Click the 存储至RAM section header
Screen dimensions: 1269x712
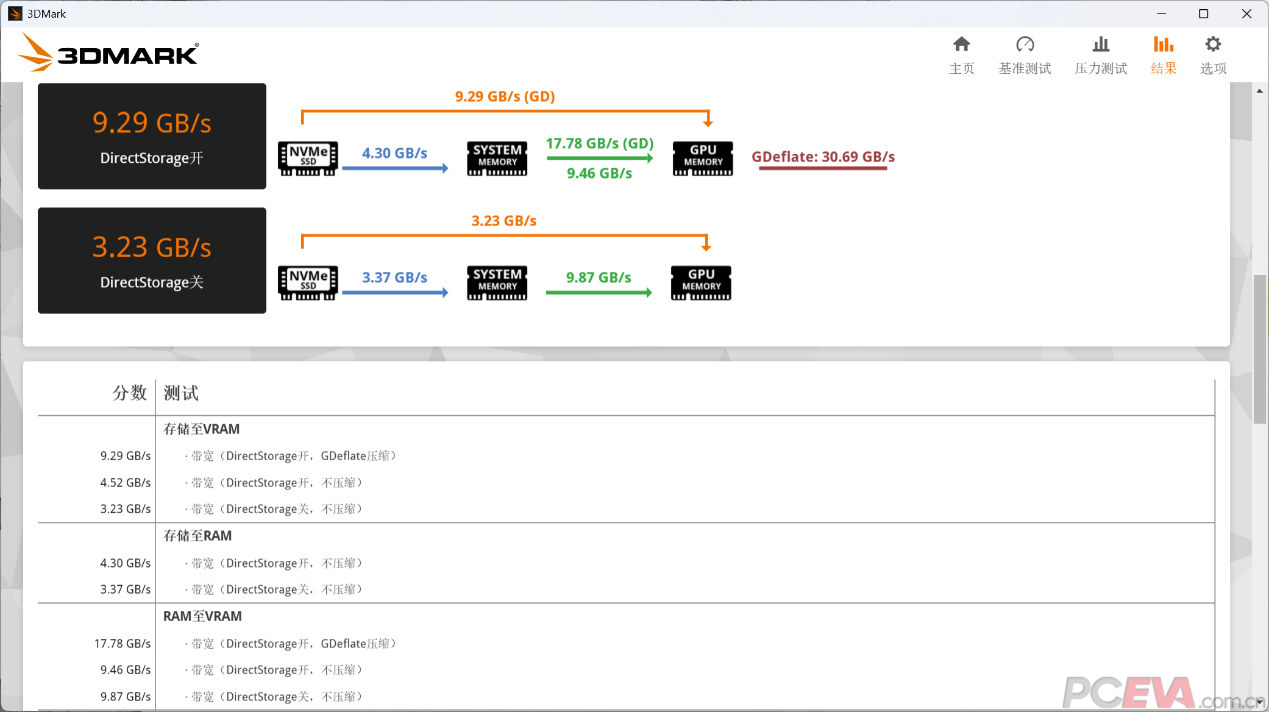point(198,536)
